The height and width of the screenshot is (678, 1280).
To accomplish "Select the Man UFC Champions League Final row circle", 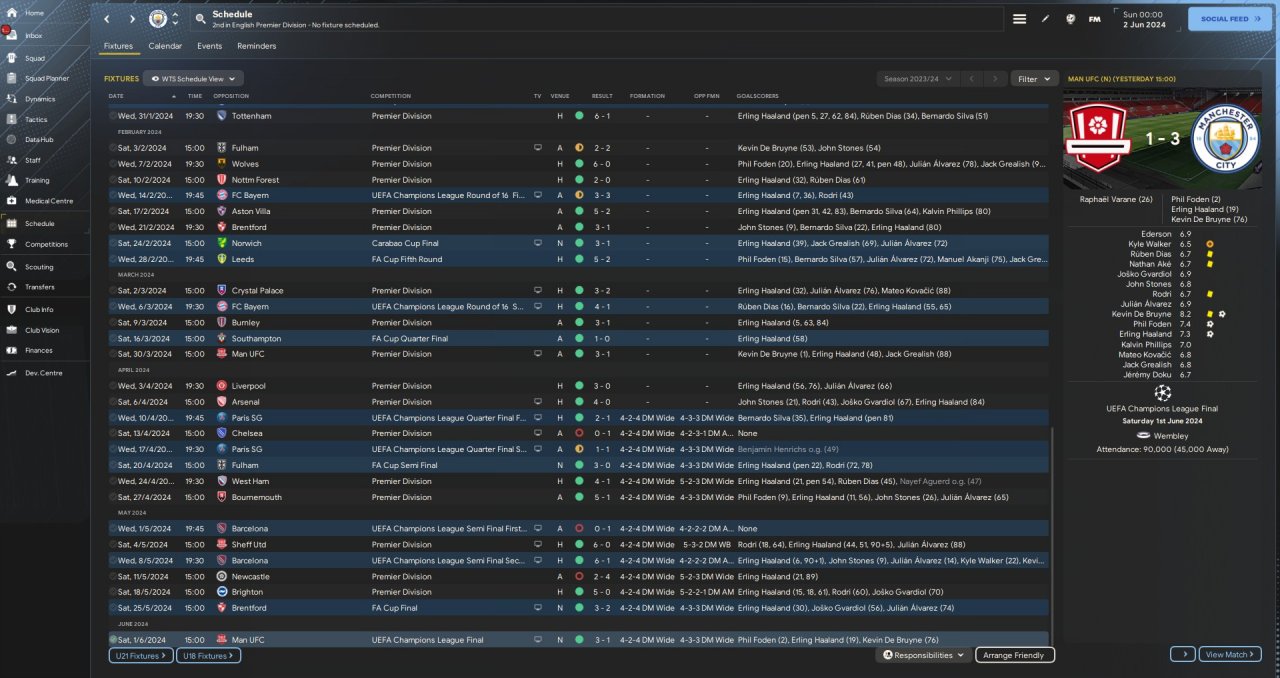I will click(x=112, y=640).
